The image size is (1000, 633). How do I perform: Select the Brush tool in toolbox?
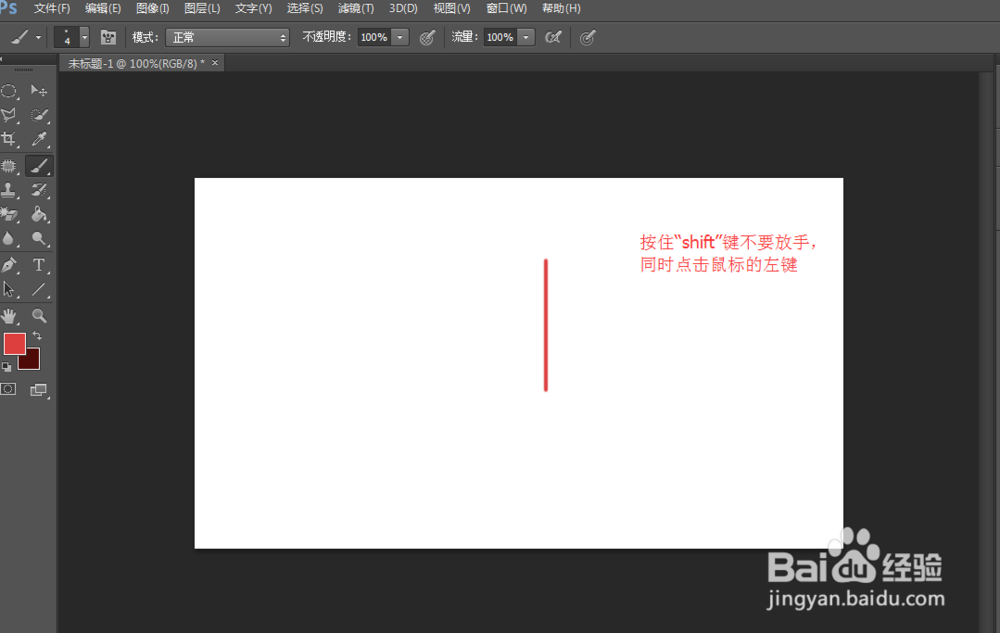point(39,166)
